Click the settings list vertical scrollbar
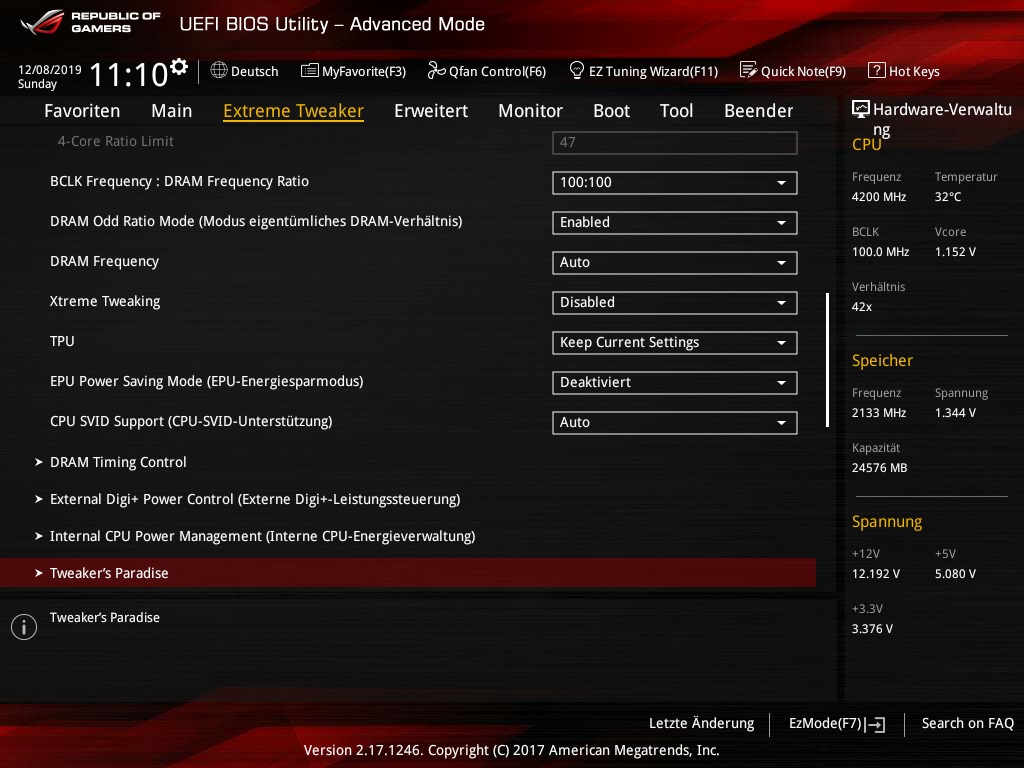 pyautogui.click(x=827, y=360)
